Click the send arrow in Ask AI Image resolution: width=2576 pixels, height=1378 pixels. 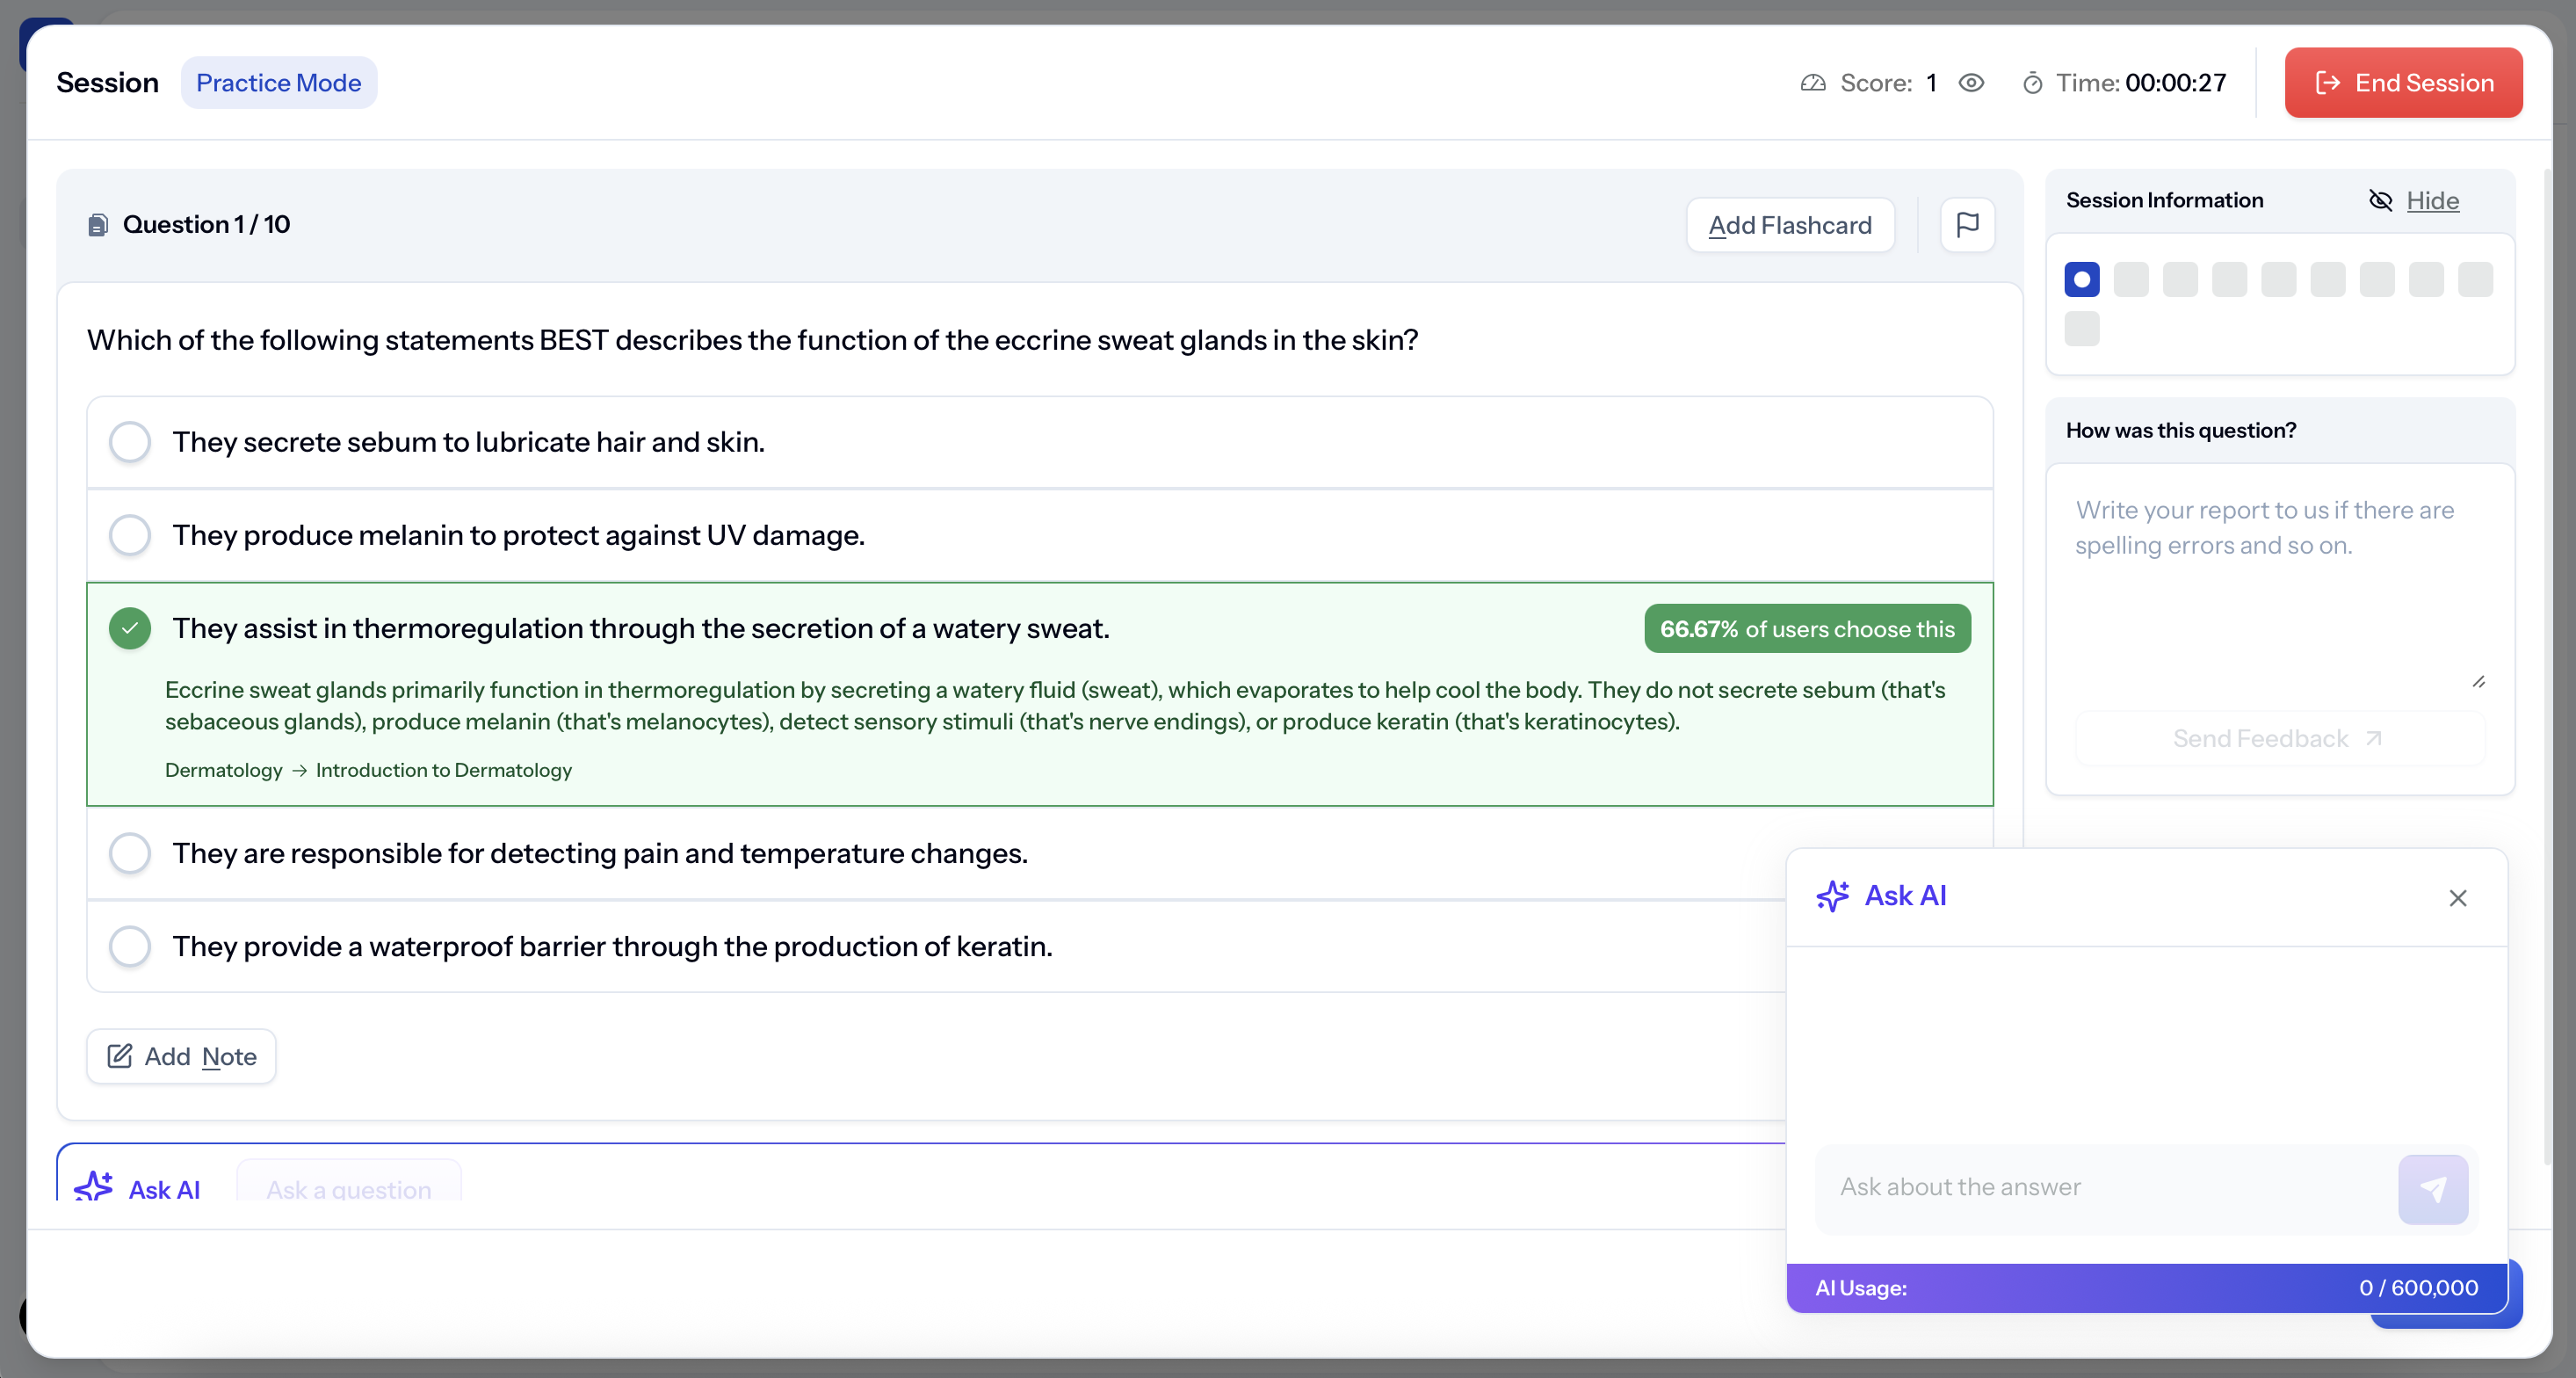[x=2432, y=1188]
